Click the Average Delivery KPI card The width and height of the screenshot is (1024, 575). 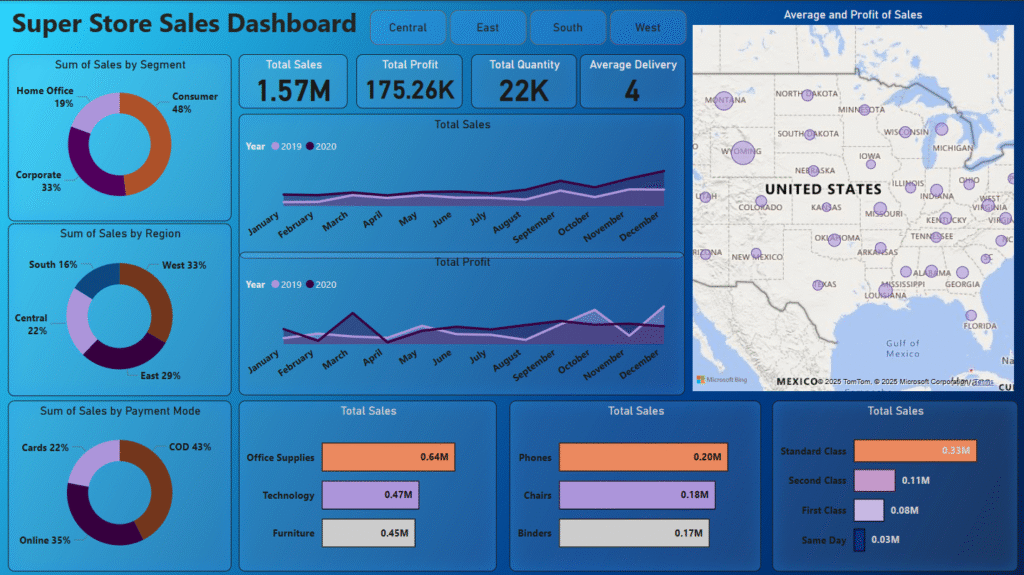(632, 81)
